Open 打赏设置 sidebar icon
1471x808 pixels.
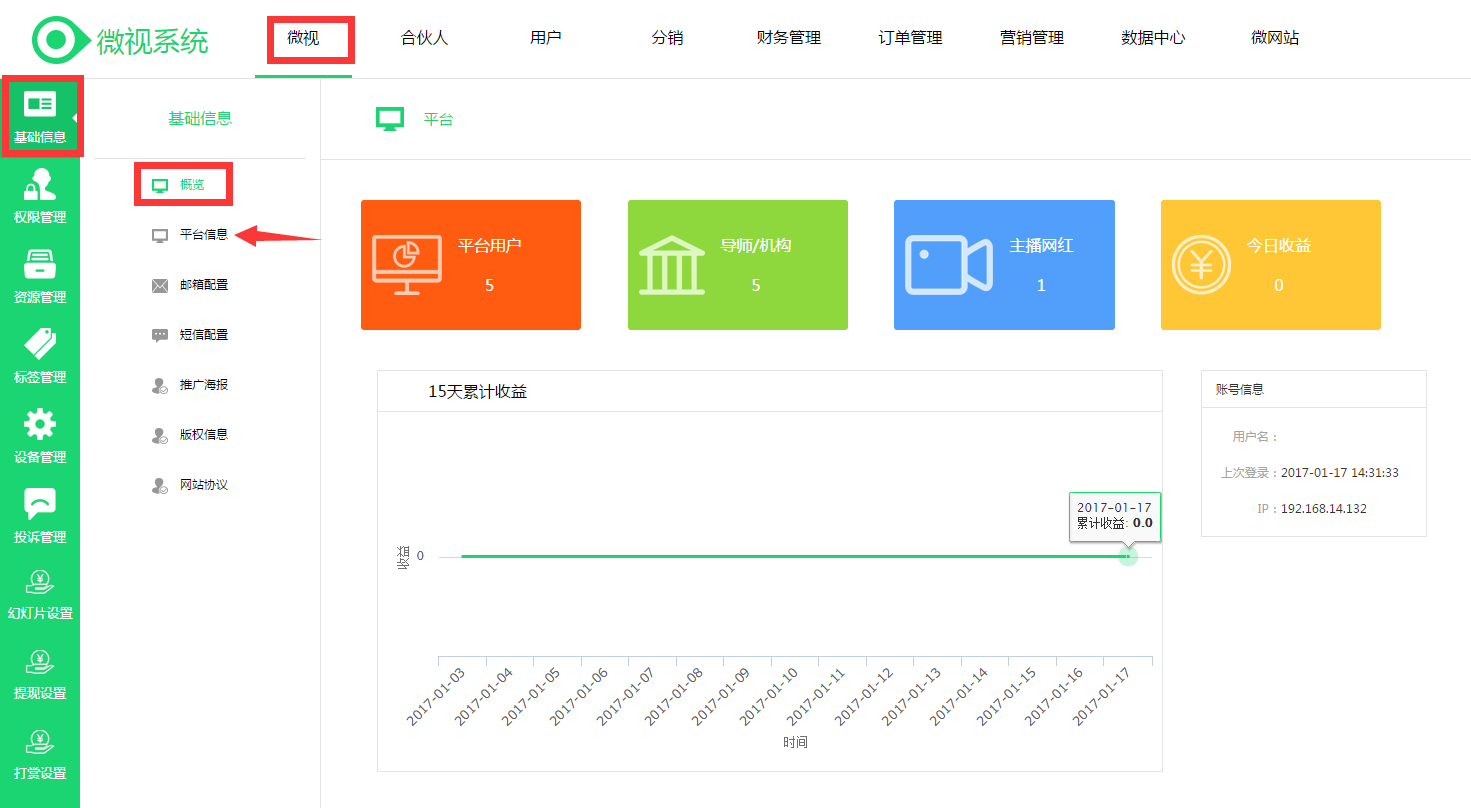tap(40, 742)
